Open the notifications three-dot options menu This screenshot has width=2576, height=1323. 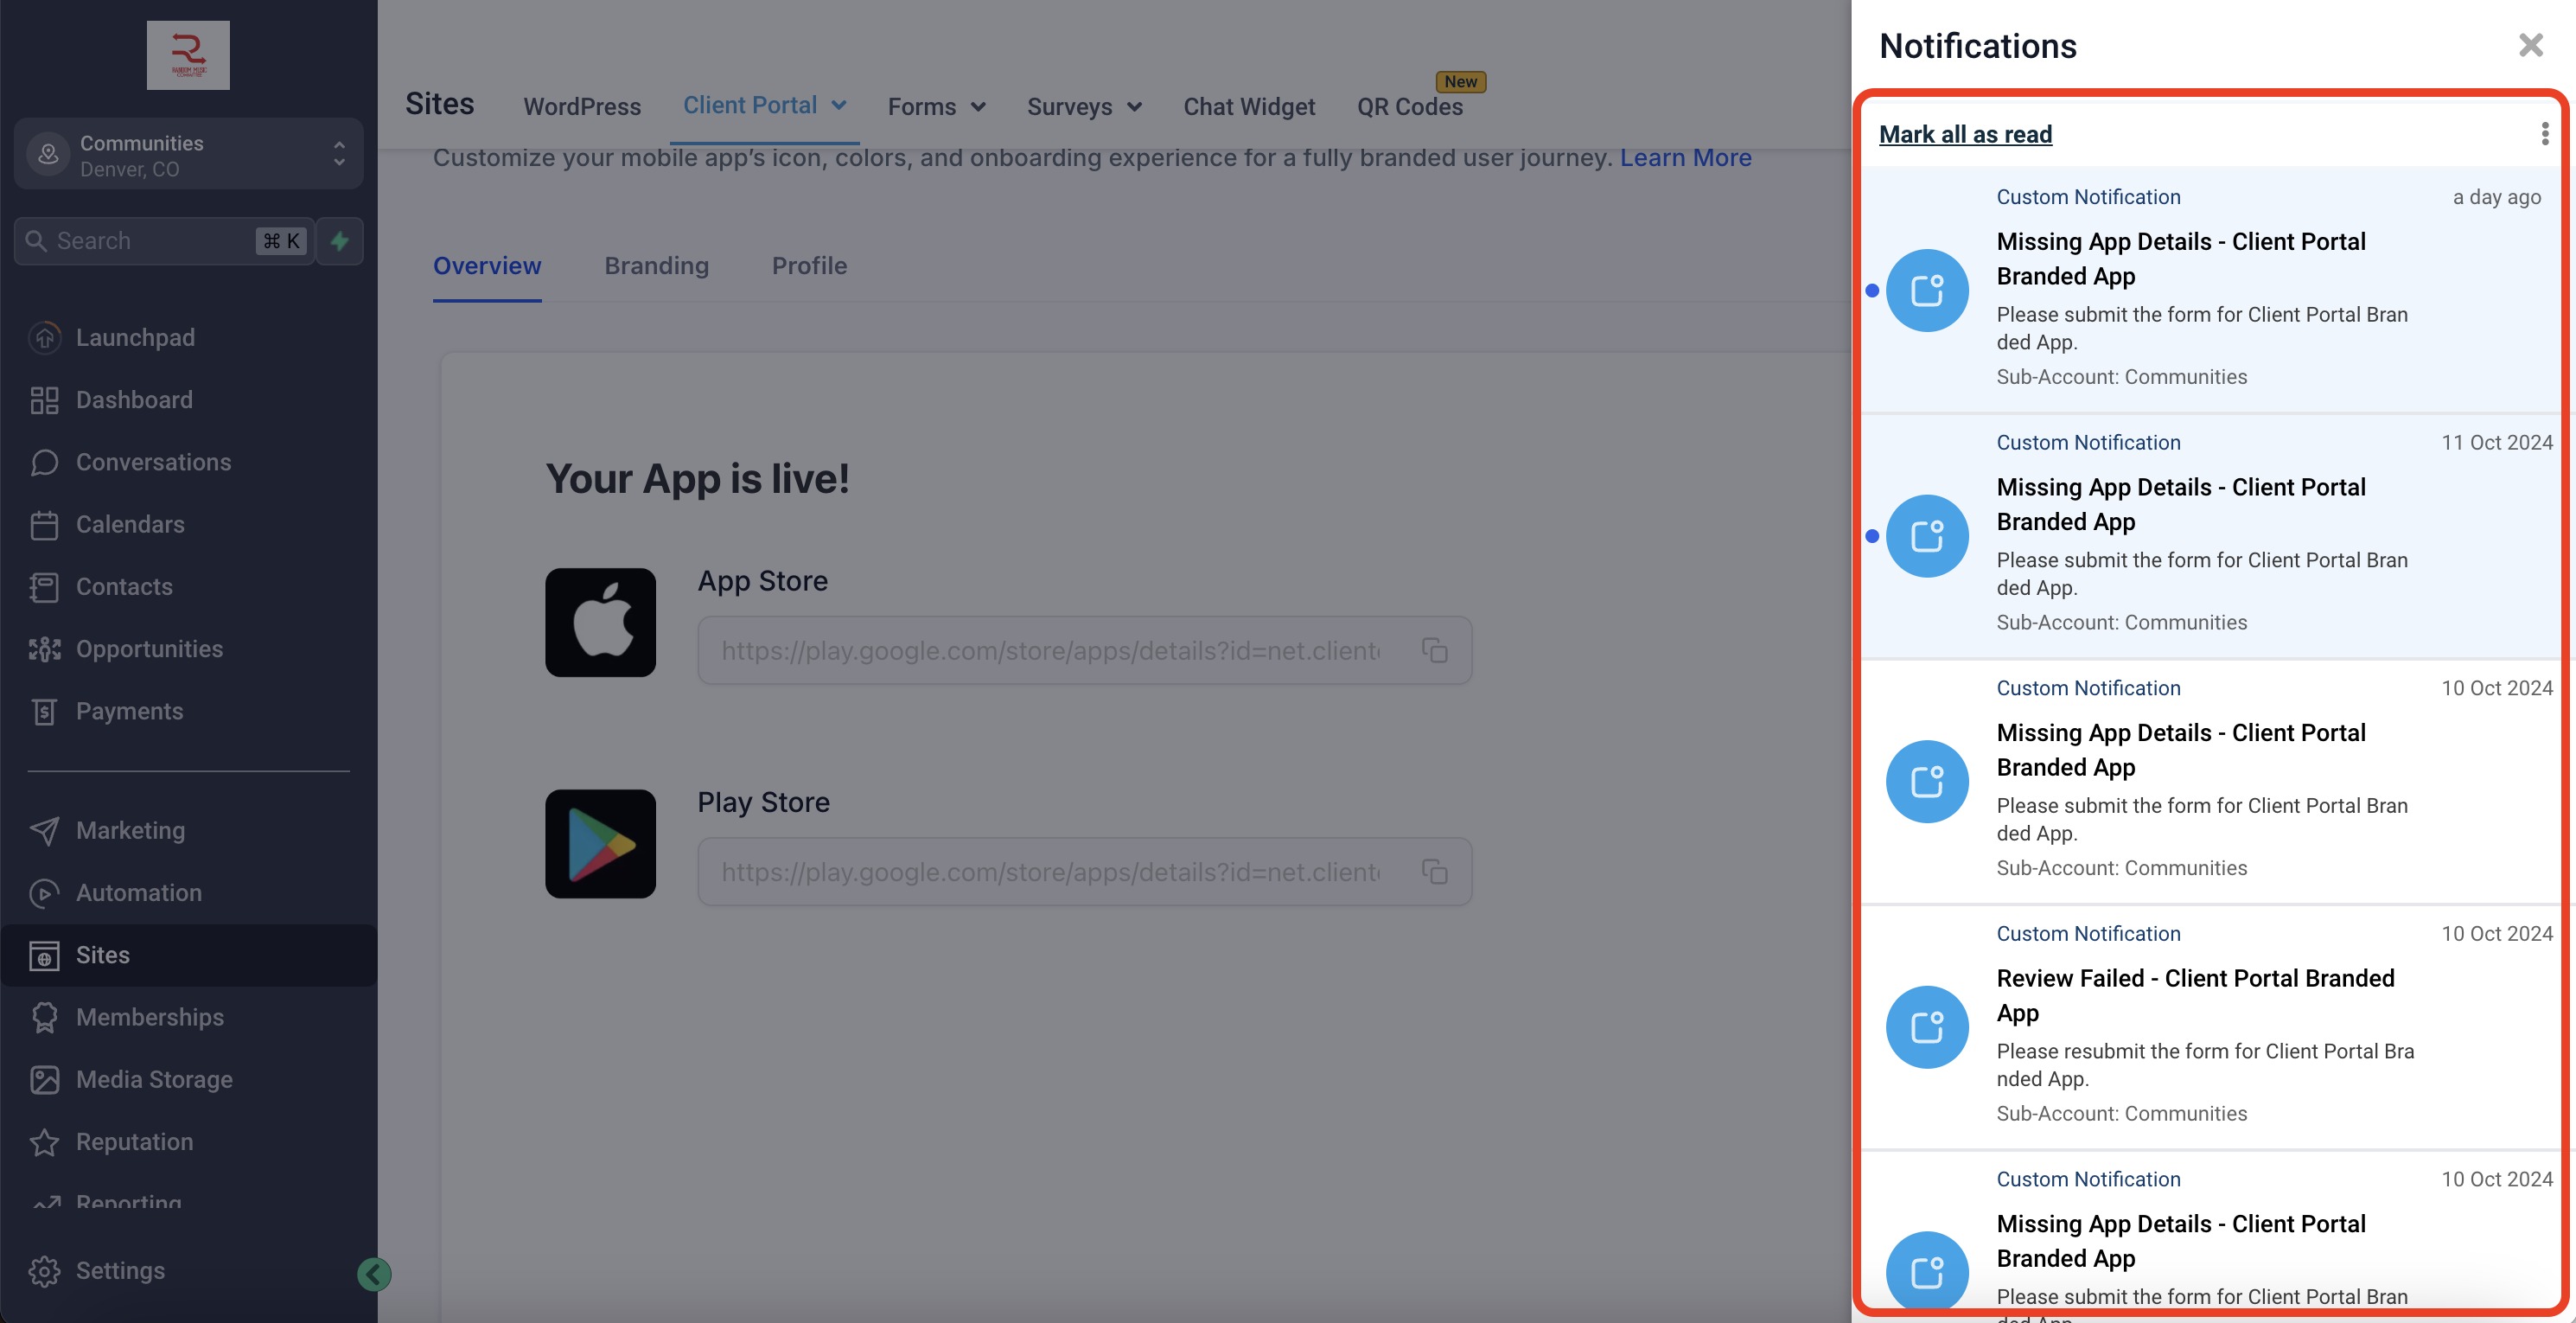pyautogui.click(x=2545, y=134)
